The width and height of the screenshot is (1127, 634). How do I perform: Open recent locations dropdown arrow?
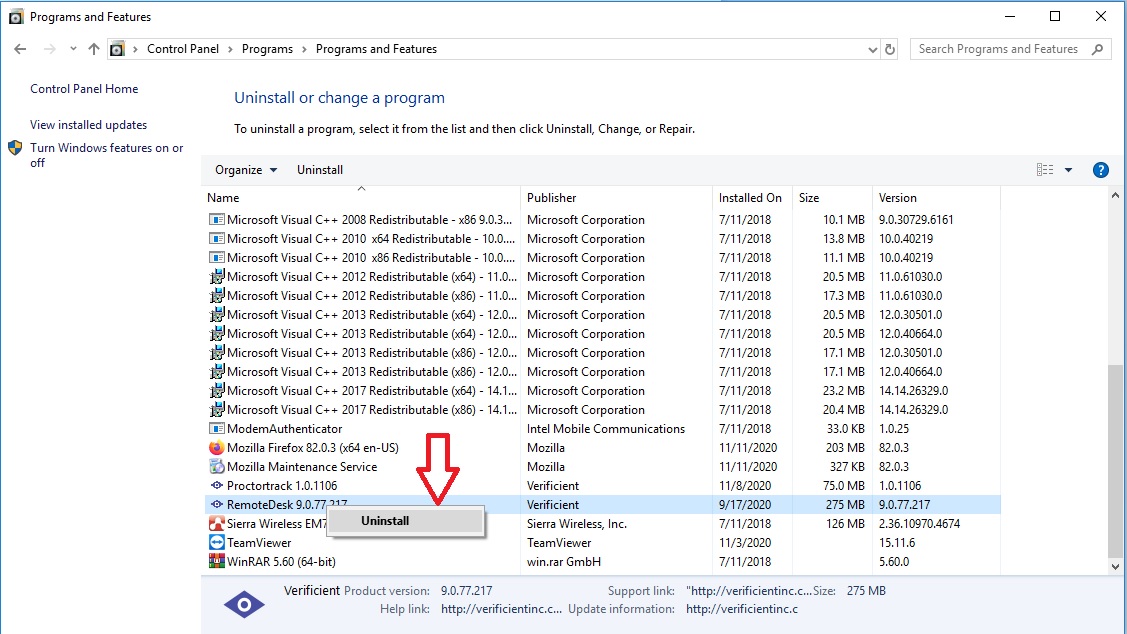(73, 49)
